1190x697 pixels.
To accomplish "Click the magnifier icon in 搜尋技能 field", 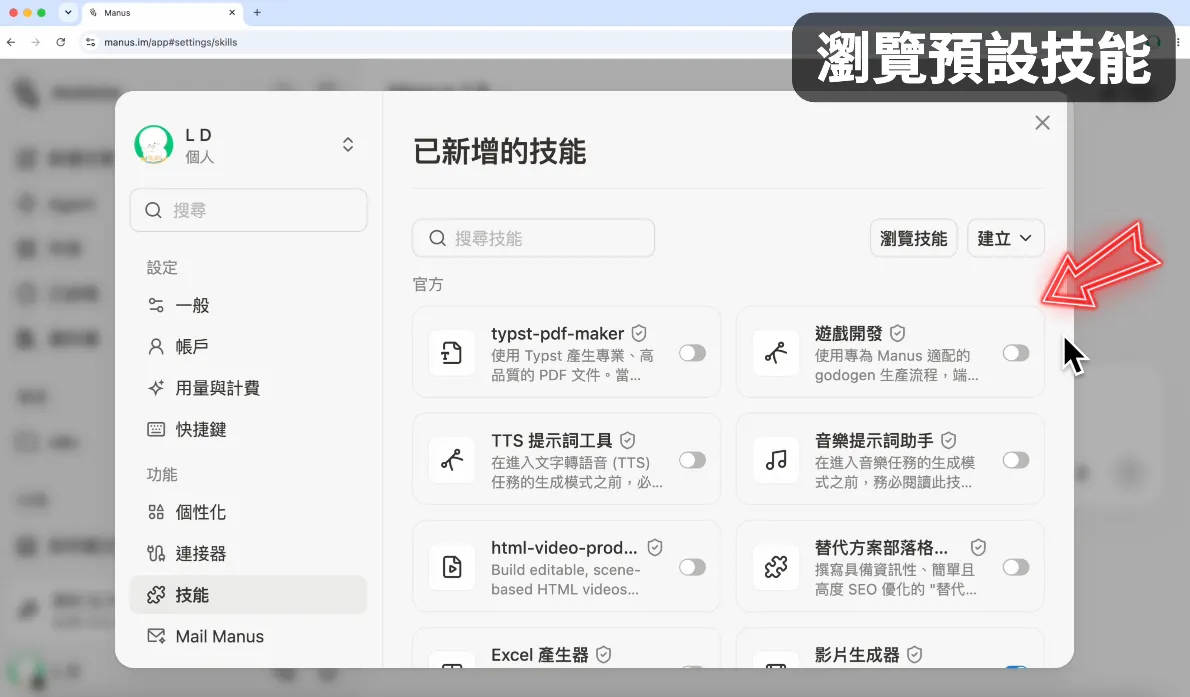I will (437, 238).
